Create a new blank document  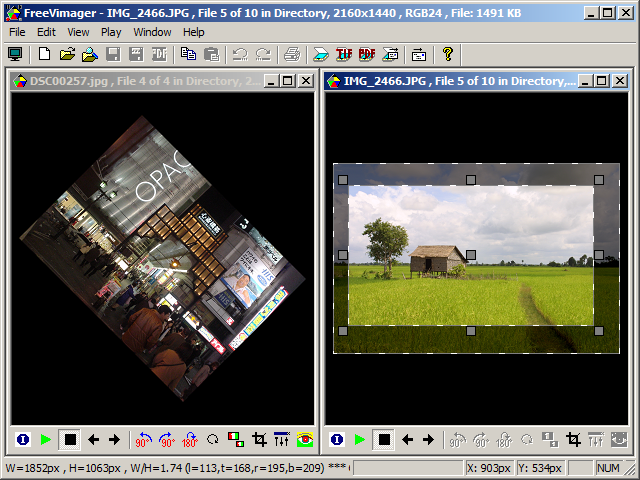pyautogui.click(x=44, y=54)
